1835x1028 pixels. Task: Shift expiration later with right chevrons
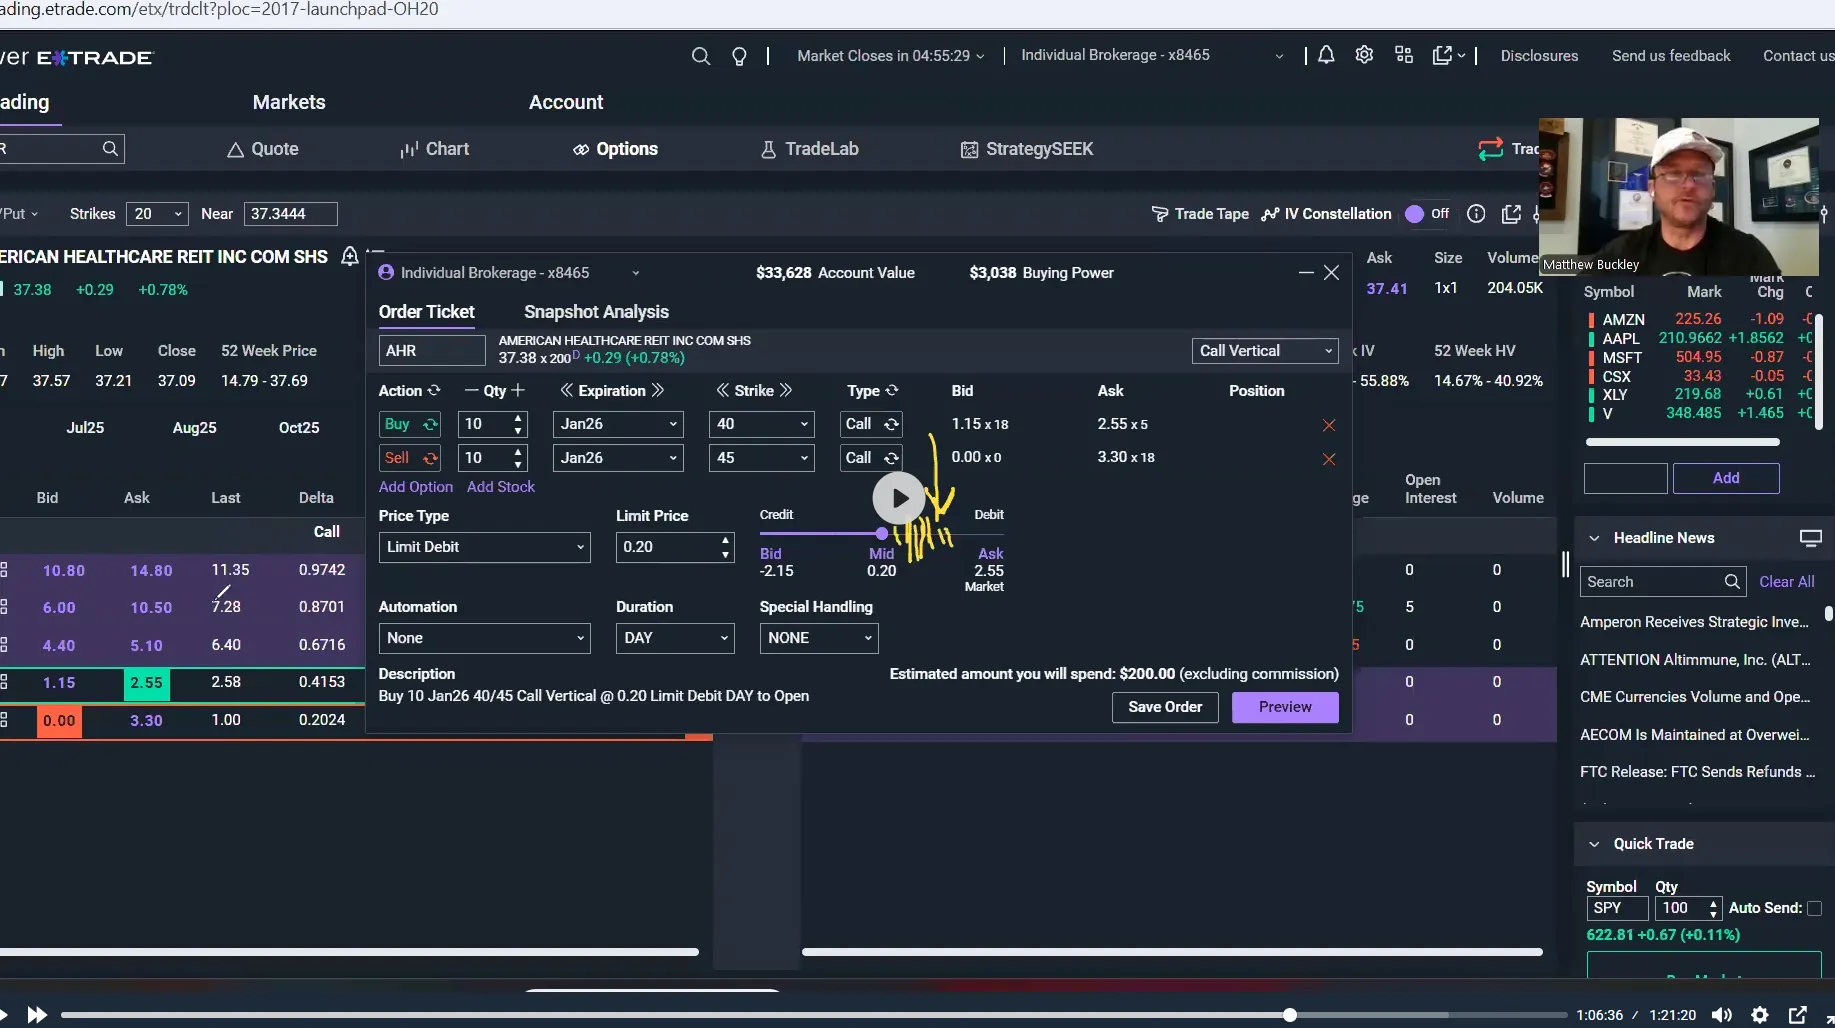pyautogui.click(x=657, y=390)
